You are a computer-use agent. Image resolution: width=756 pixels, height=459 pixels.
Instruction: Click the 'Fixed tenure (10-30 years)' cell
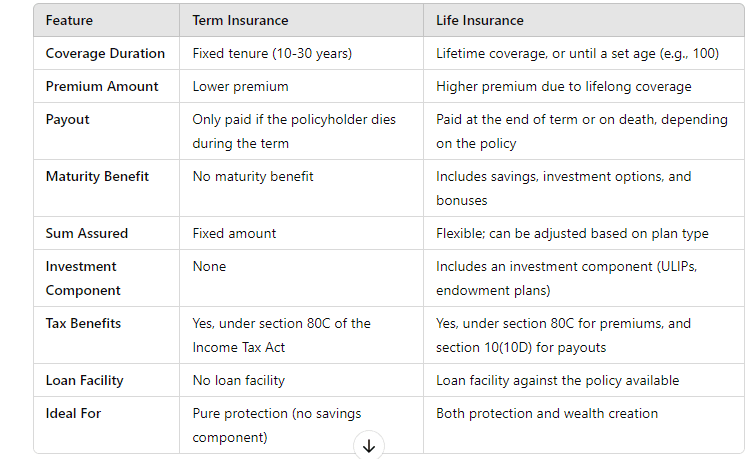272,54
